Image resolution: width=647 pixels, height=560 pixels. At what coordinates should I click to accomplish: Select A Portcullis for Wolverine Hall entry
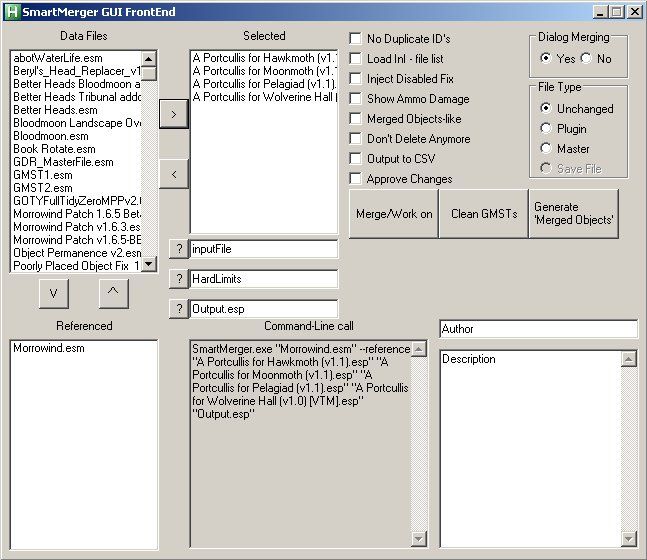click(x=264, y=97)
